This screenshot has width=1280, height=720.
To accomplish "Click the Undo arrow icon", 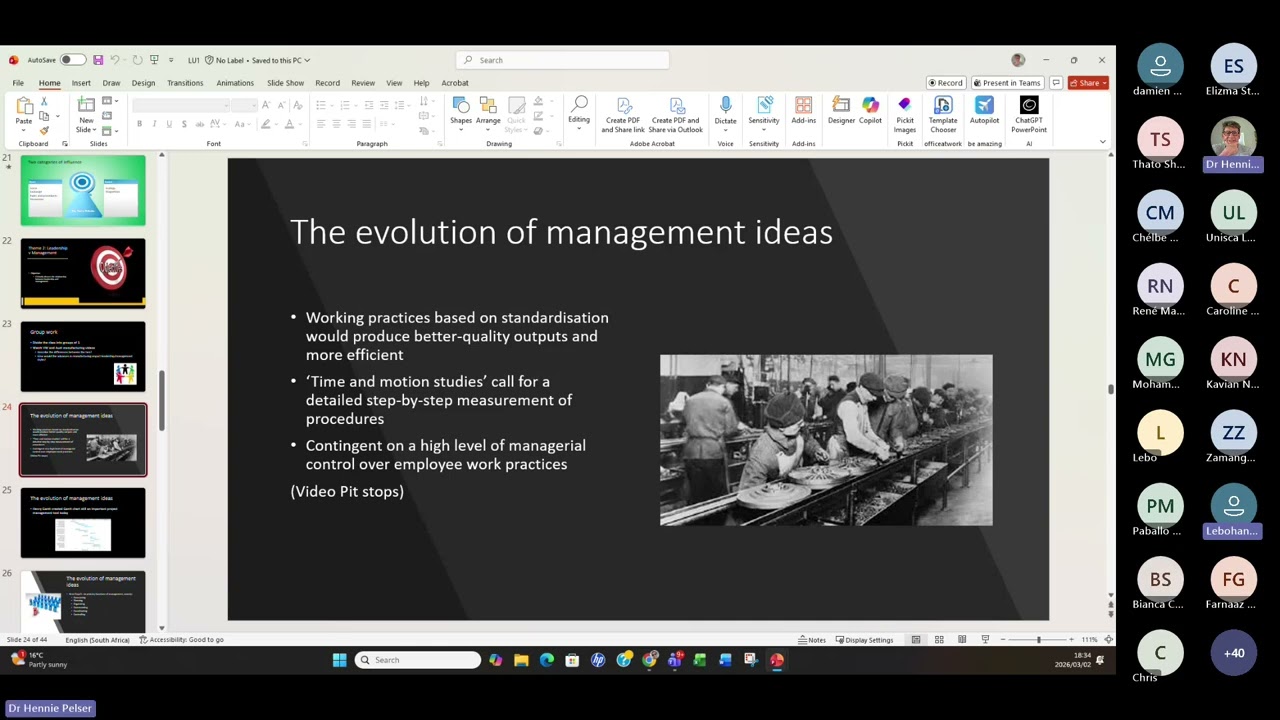I will [115, 60].
